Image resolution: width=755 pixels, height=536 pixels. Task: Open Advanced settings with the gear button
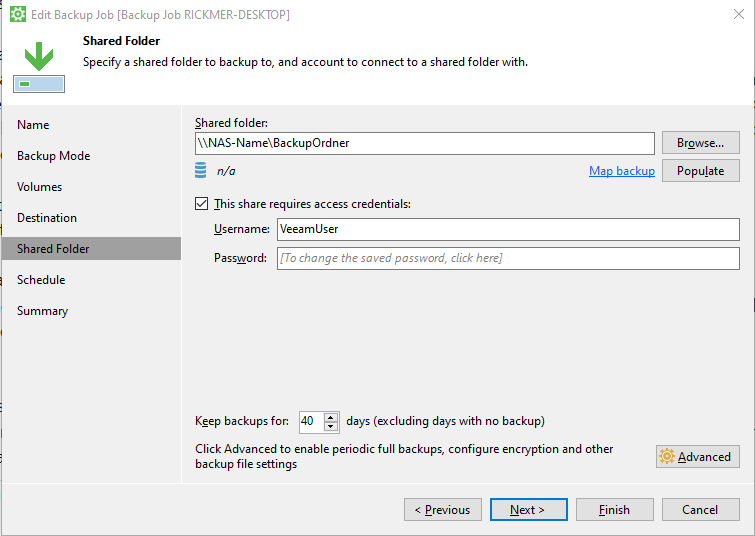pyautogui.click(x=698, y=457)
